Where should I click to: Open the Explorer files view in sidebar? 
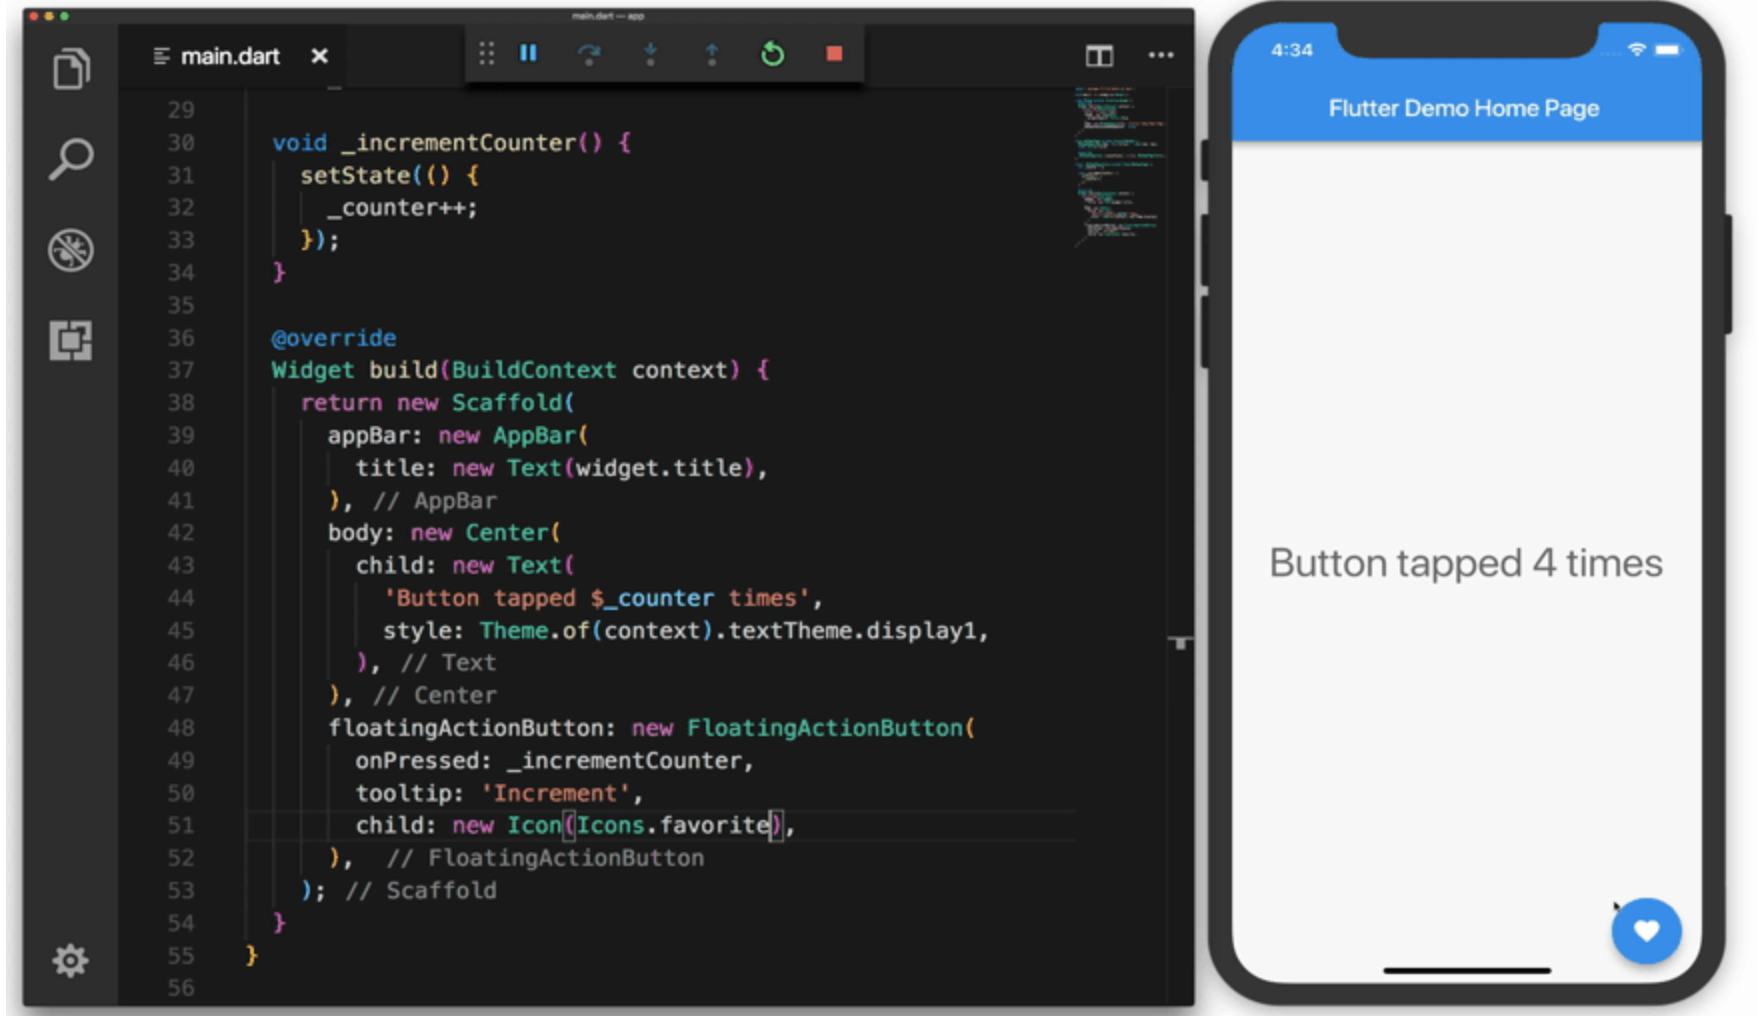click(x=71, y=69)
